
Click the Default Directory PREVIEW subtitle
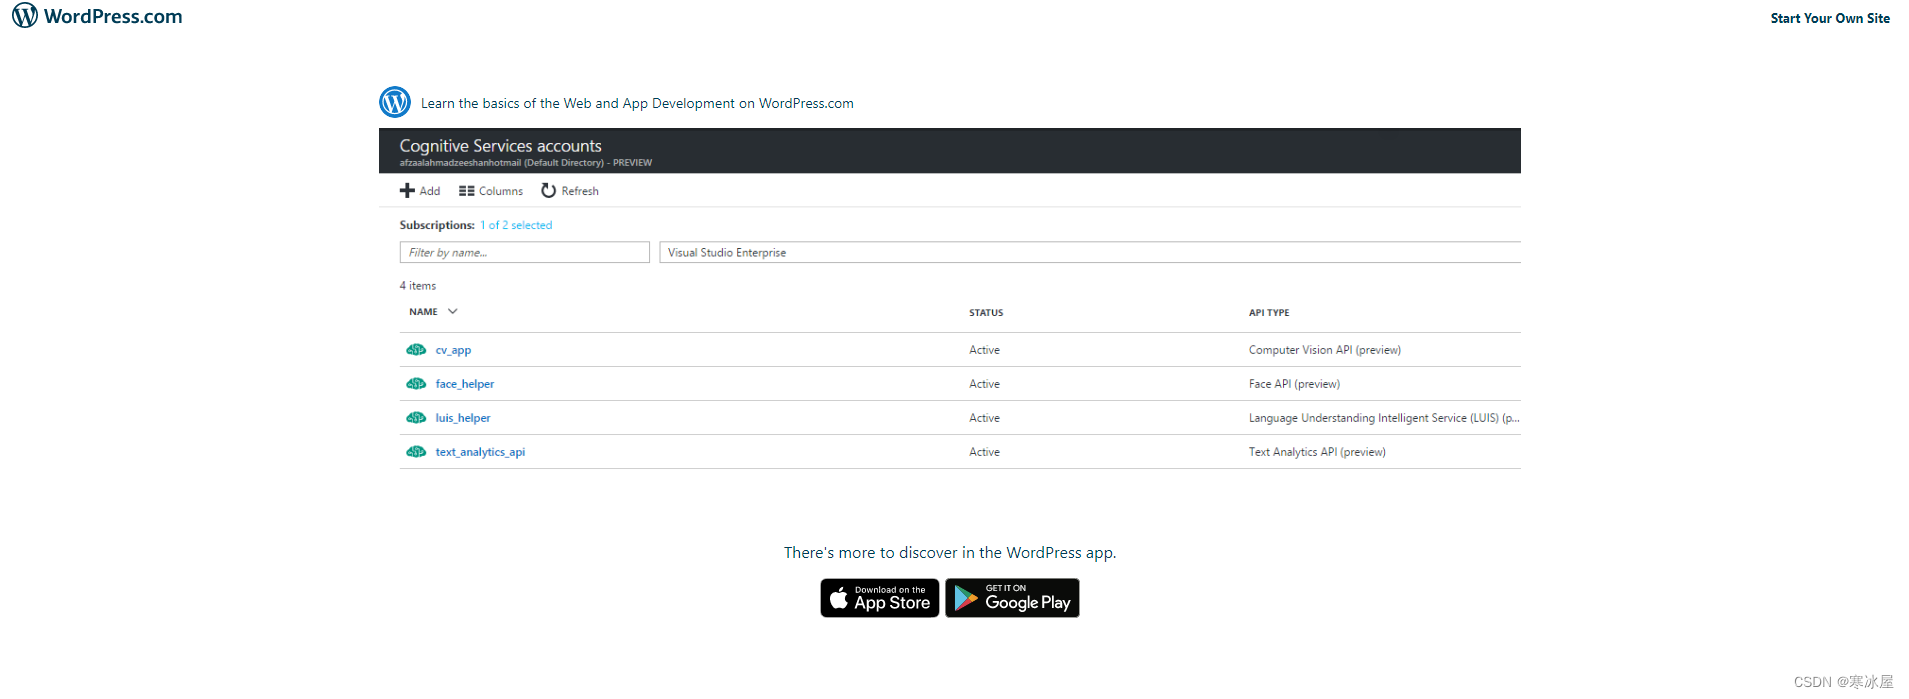(x=526, y=163)
